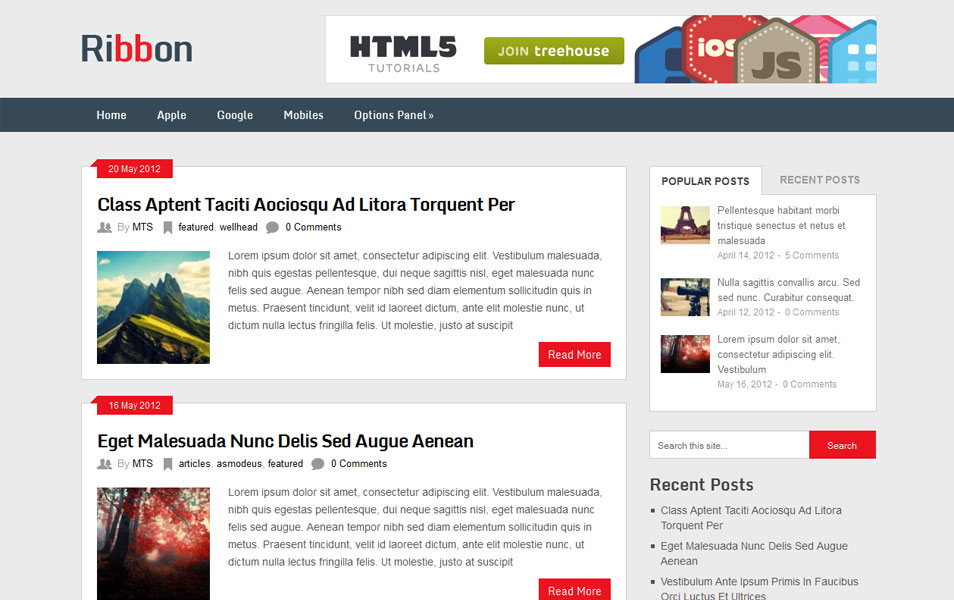Screen dimensions: 954x600
Task: Open 0 Comments link of first post
Action: coord(313,227)
